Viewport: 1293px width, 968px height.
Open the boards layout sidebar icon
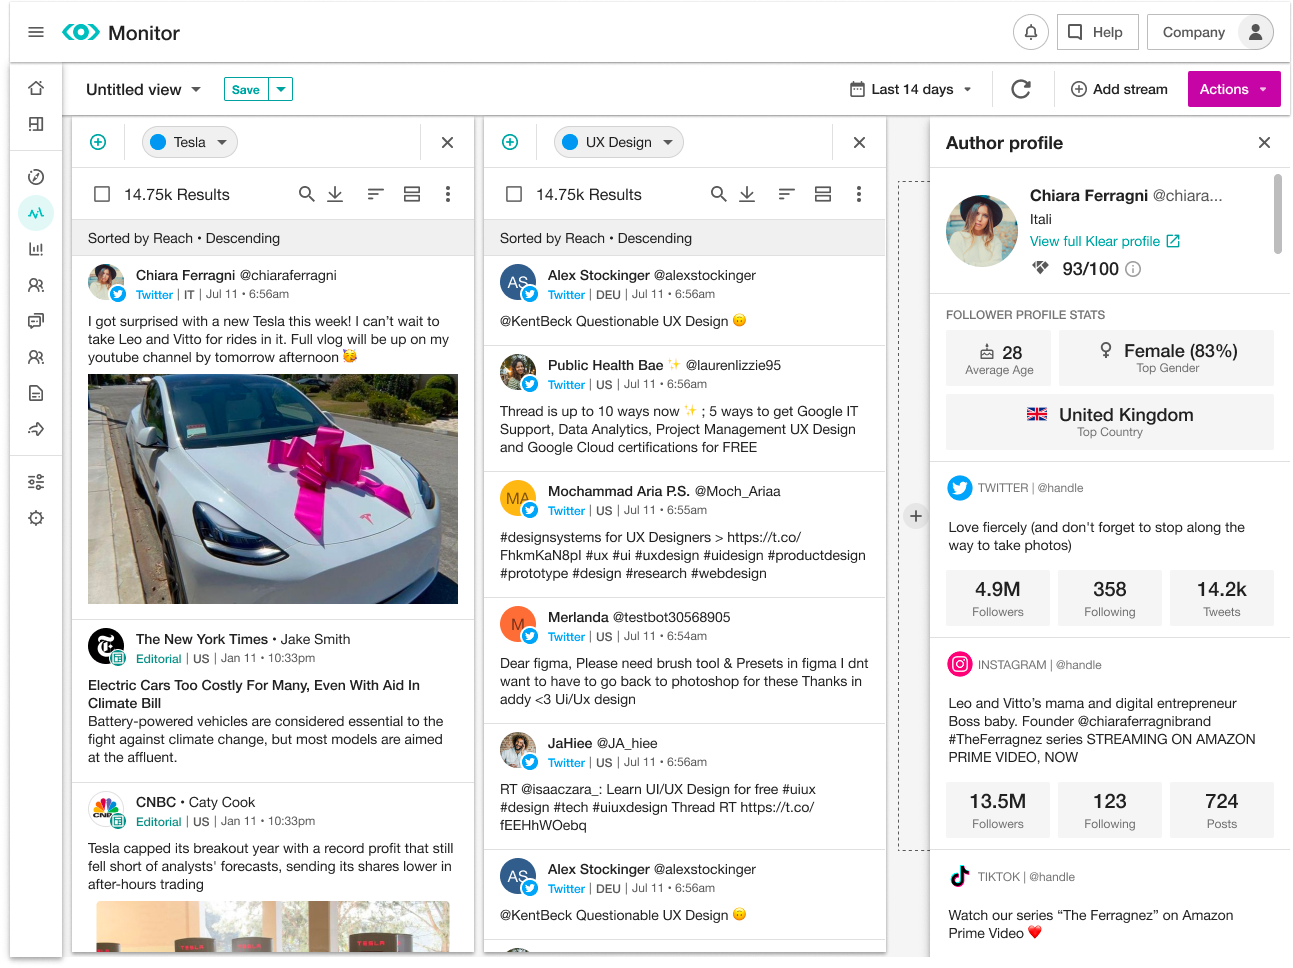coord(36,124)
